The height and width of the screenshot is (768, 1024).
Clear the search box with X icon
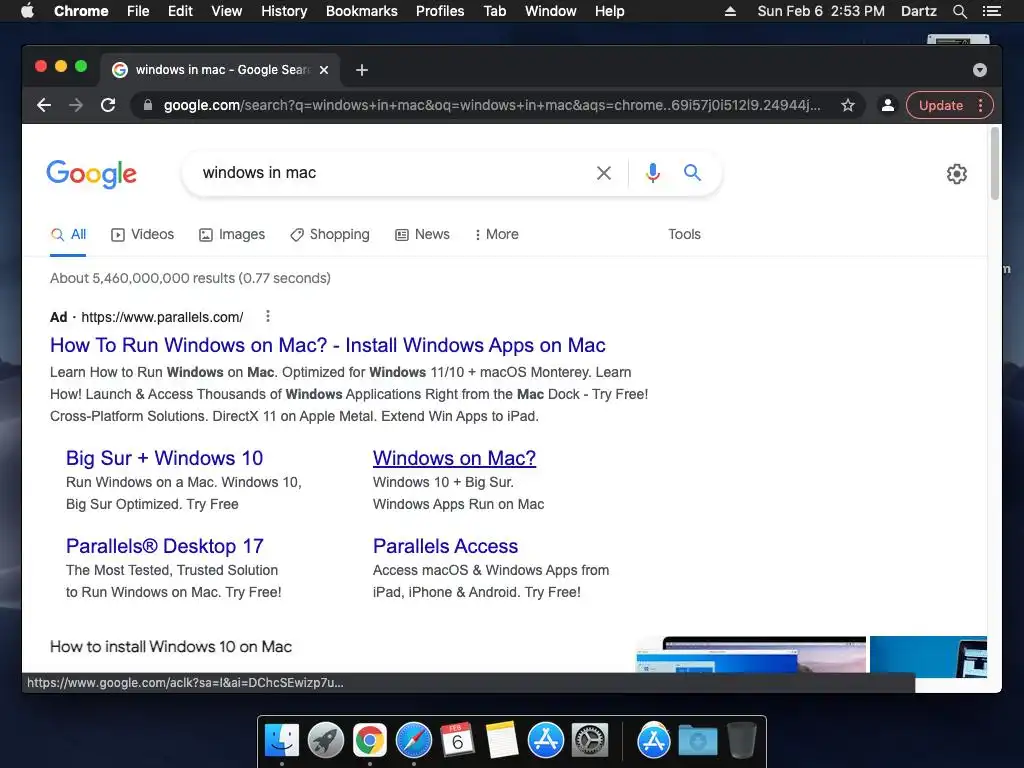pyautogui.click(x=604, y=173)
